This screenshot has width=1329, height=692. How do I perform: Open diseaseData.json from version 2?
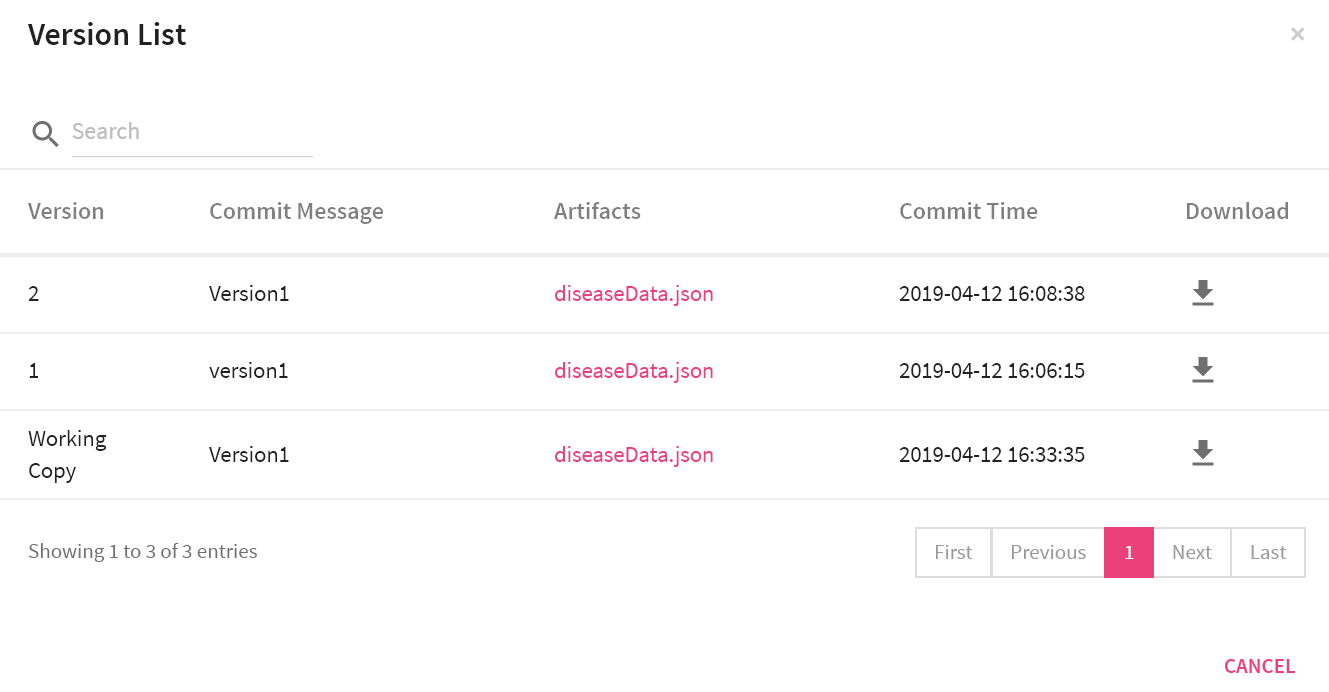[634, 293]
